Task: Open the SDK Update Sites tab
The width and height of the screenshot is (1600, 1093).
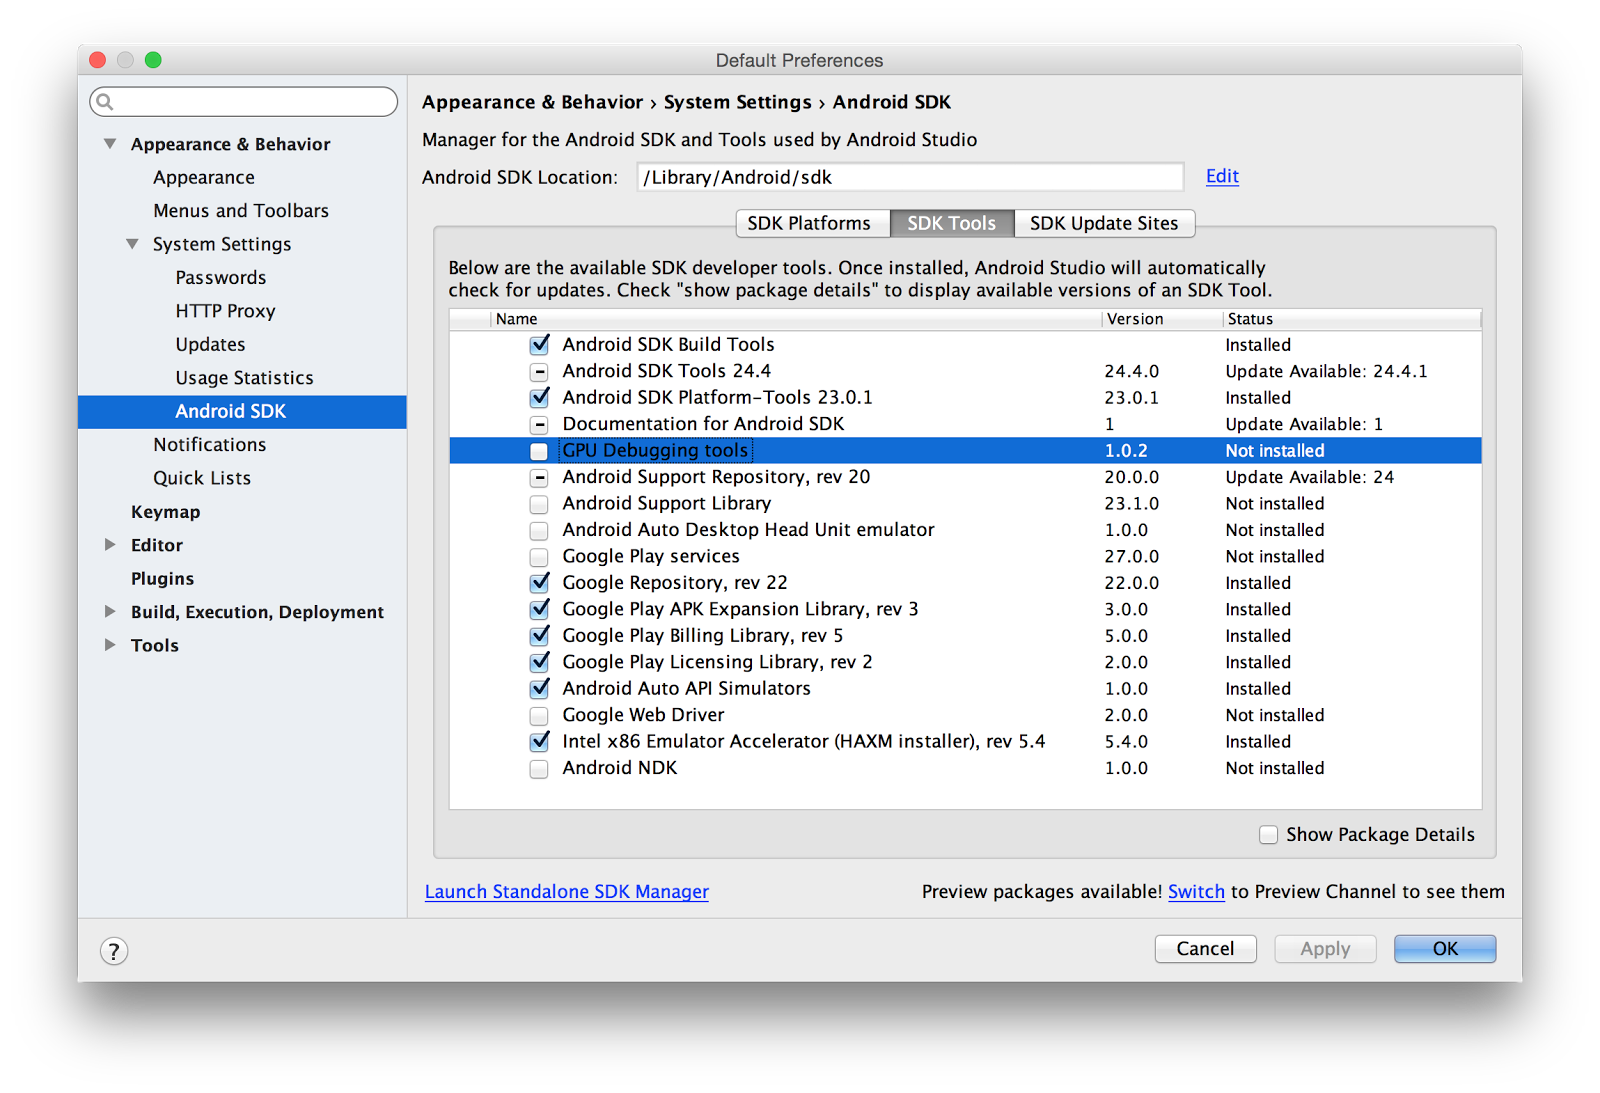Action: click(x=1104, y=223)
